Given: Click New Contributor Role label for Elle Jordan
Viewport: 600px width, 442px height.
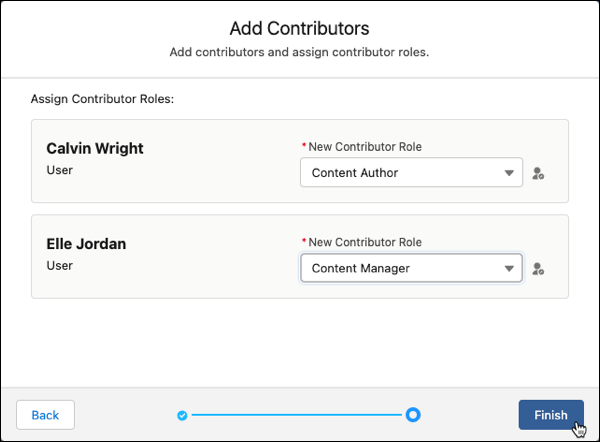Looking at the screenshot, I should tap(365, 242).
